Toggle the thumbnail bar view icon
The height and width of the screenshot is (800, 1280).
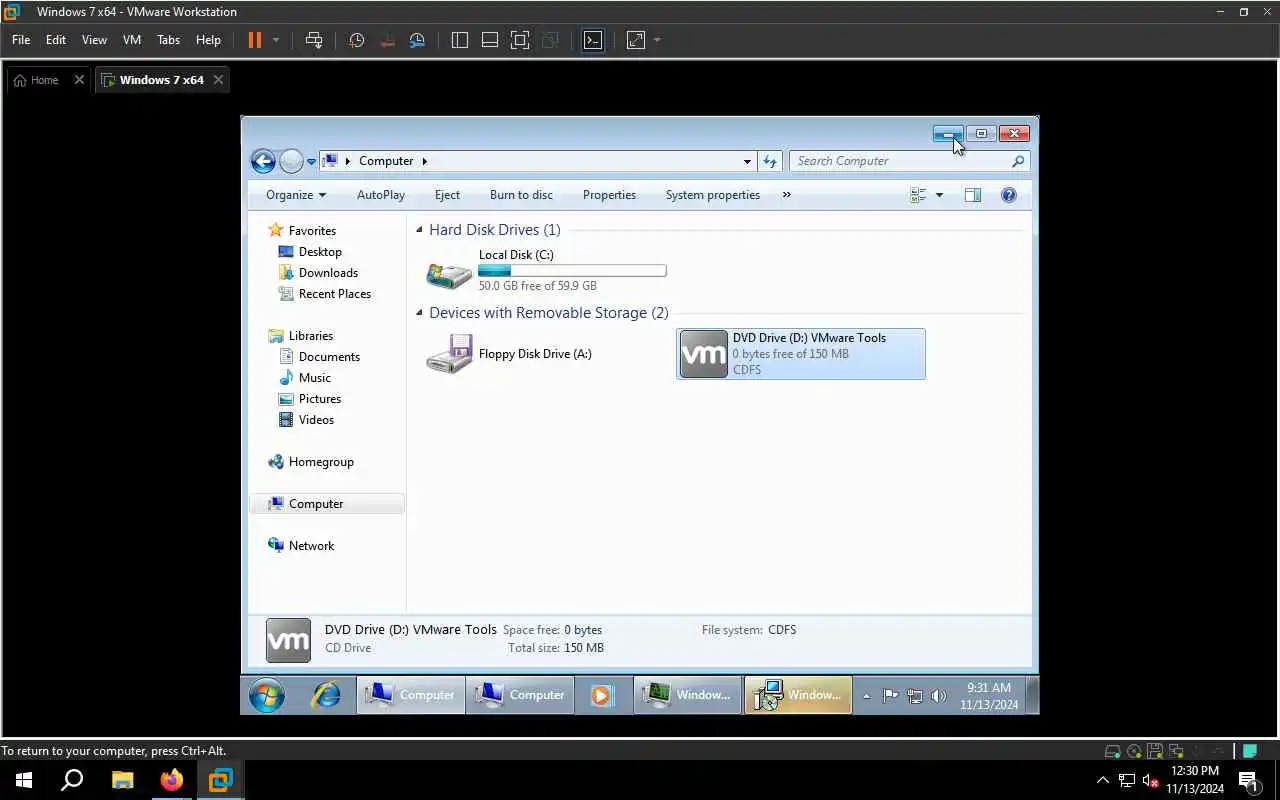point(490,40)
